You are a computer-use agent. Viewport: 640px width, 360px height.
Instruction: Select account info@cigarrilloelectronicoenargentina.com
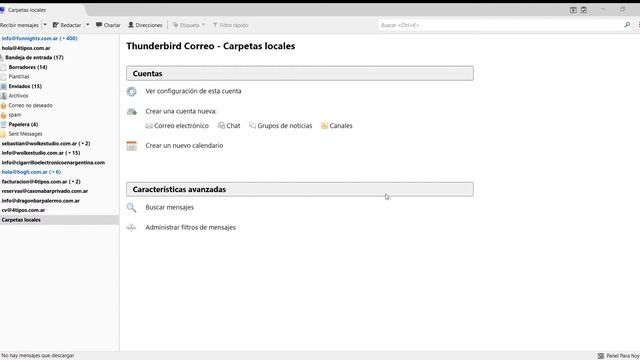(x=53, y=162)
